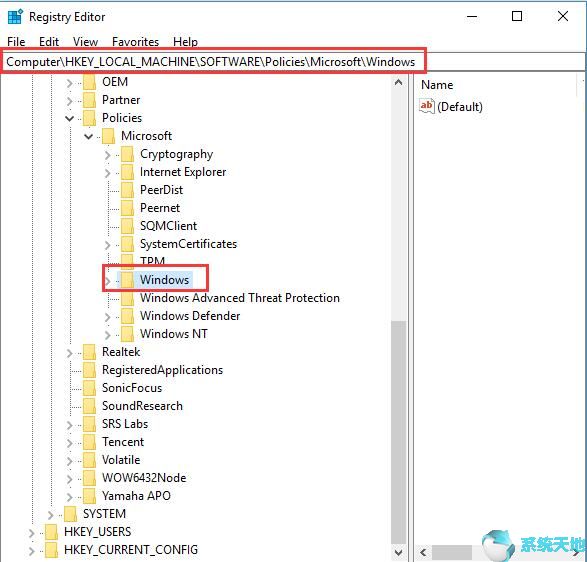The width and height of the screenshot is (587, 562).
Task: Select the WOW6432Node key label
Action: click(144, 478)
